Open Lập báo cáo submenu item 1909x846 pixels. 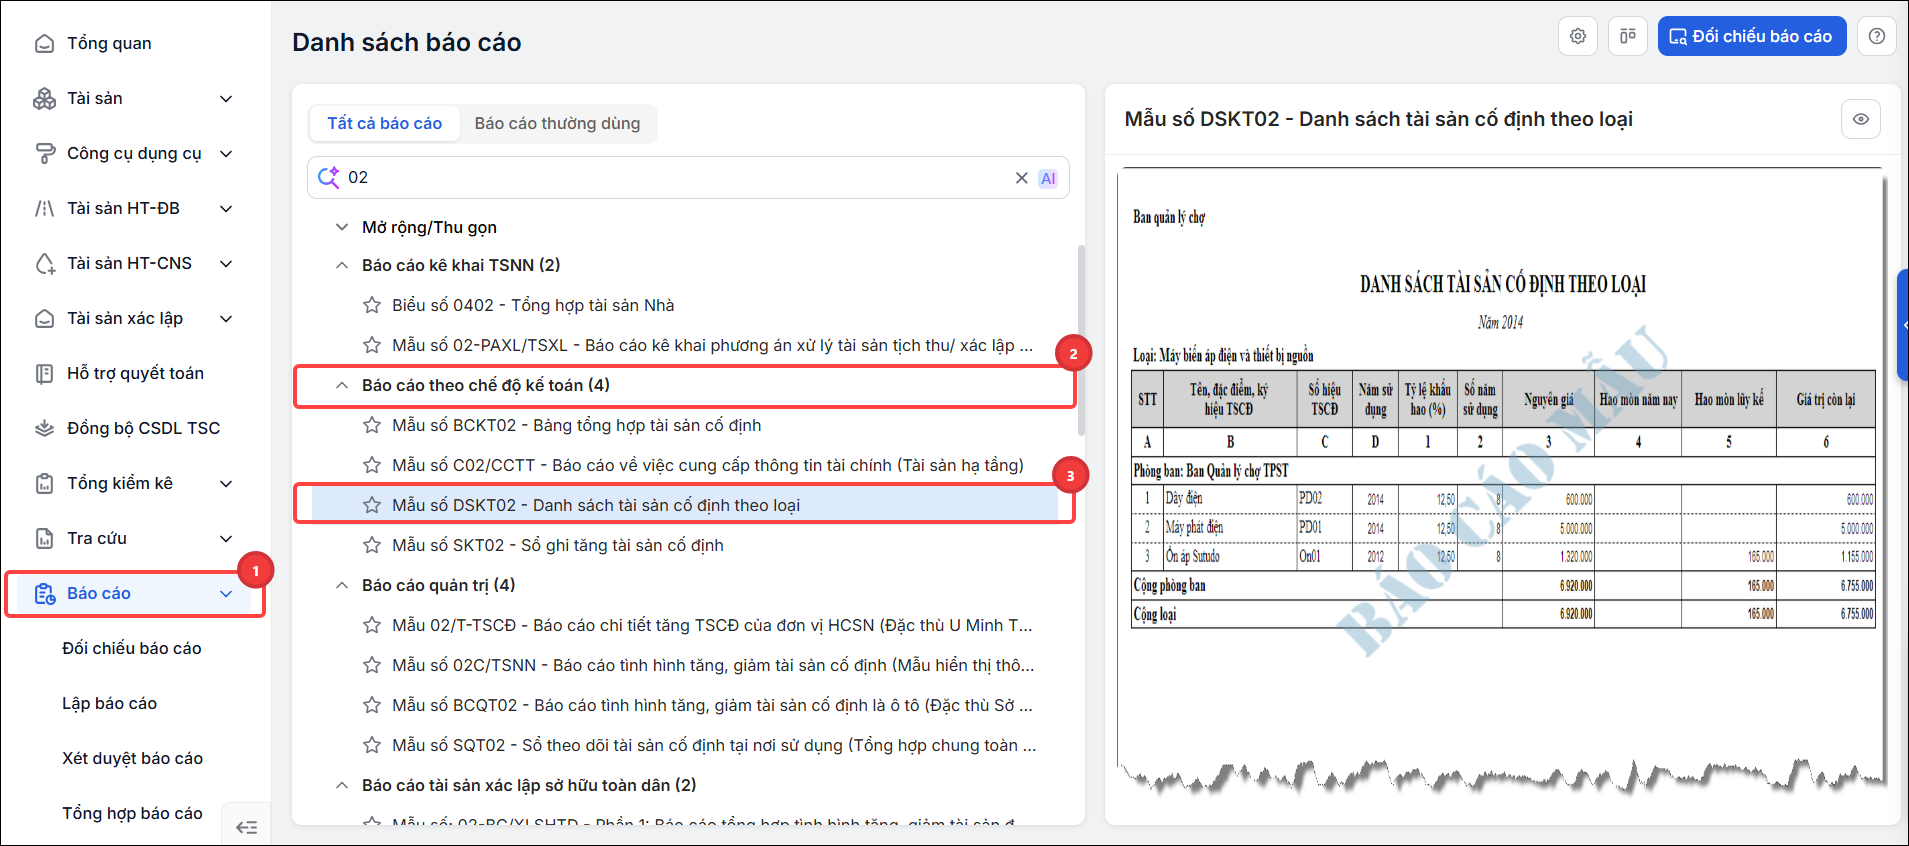(109, 703)
